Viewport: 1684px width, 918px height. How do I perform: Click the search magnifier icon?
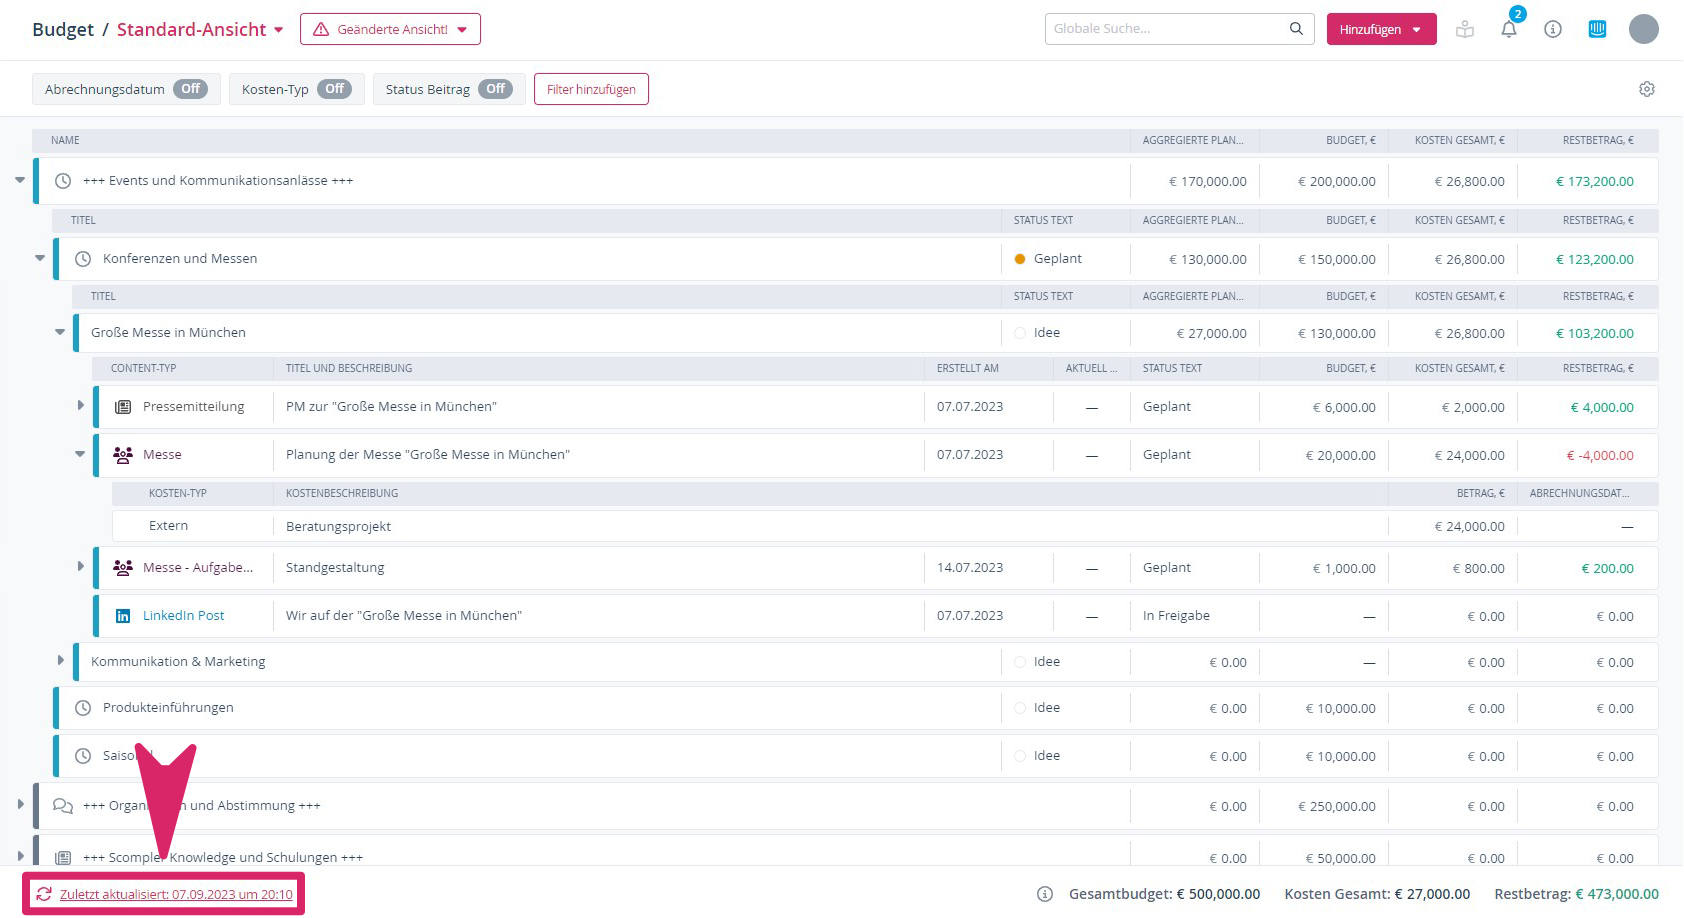click(1296, 29)
